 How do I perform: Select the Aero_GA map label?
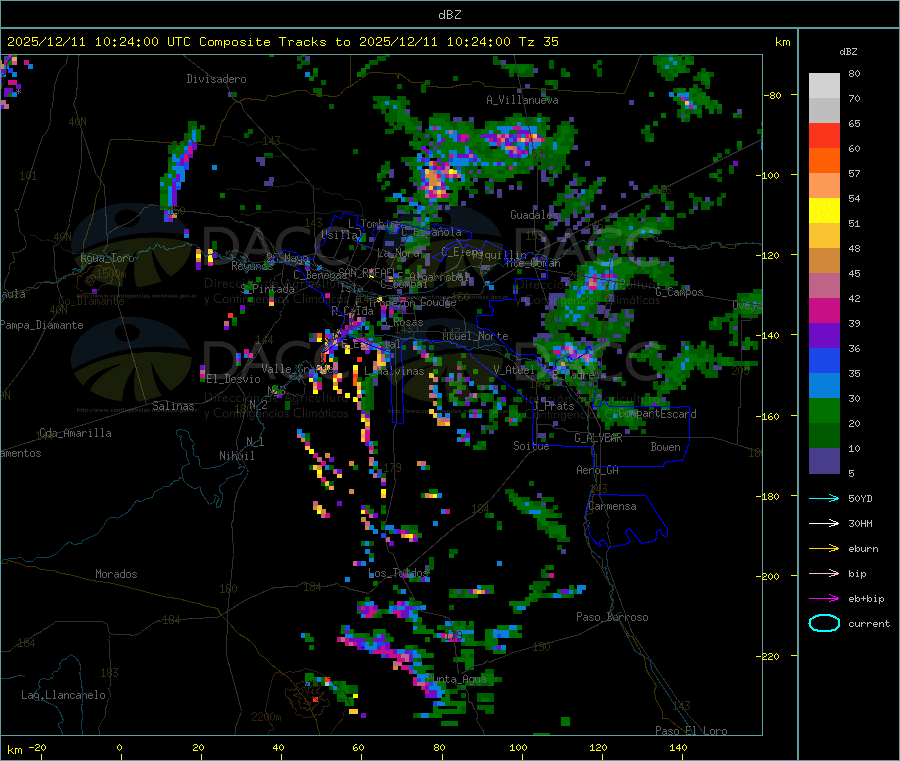coord(597,470)
